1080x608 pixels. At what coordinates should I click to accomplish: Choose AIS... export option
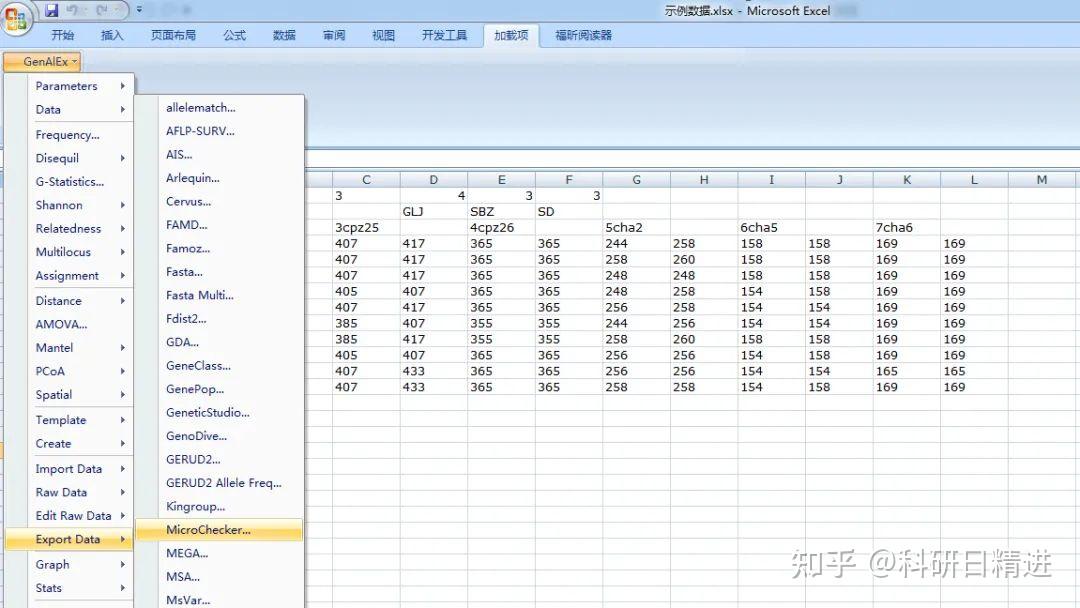(x=219, y=154)
